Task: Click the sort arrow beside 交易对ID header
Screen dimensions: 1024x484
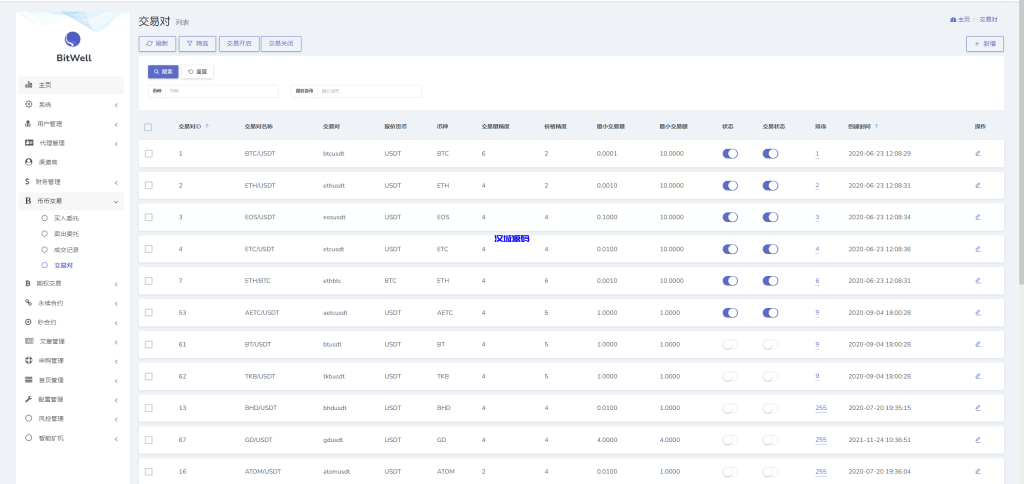Action: [x=207, y=127]
